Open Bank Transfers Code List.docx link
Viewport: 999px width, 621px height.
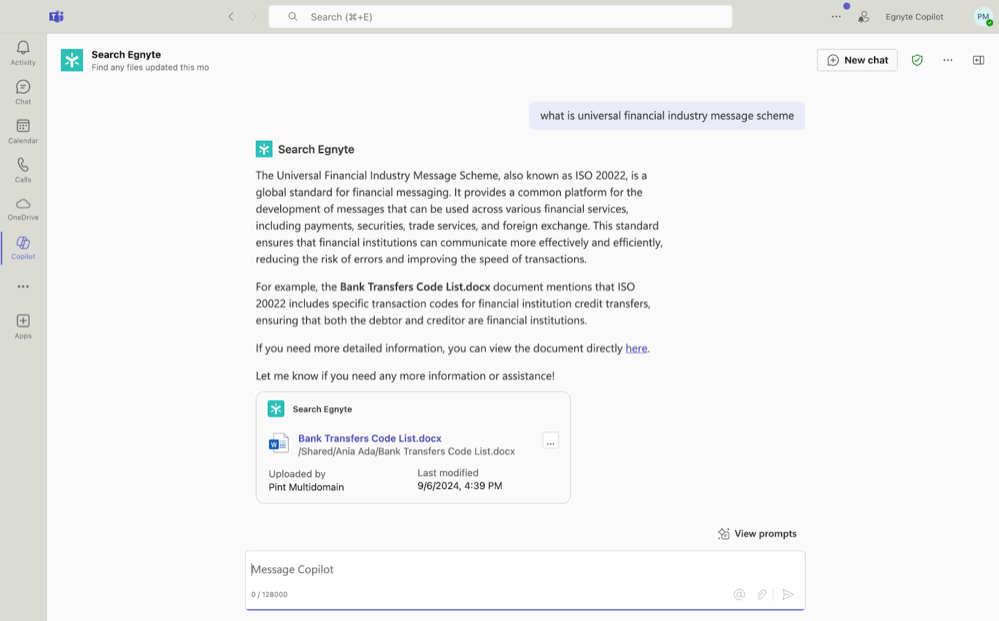click(x=370, y=438)
